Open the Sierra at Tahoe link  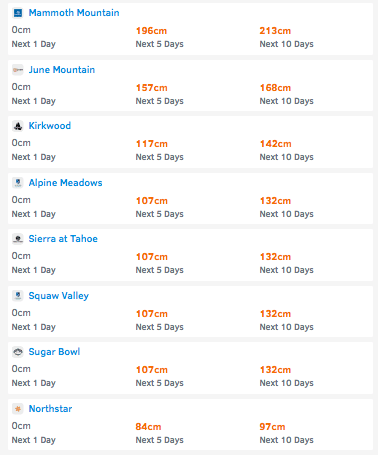click(63, 239)
